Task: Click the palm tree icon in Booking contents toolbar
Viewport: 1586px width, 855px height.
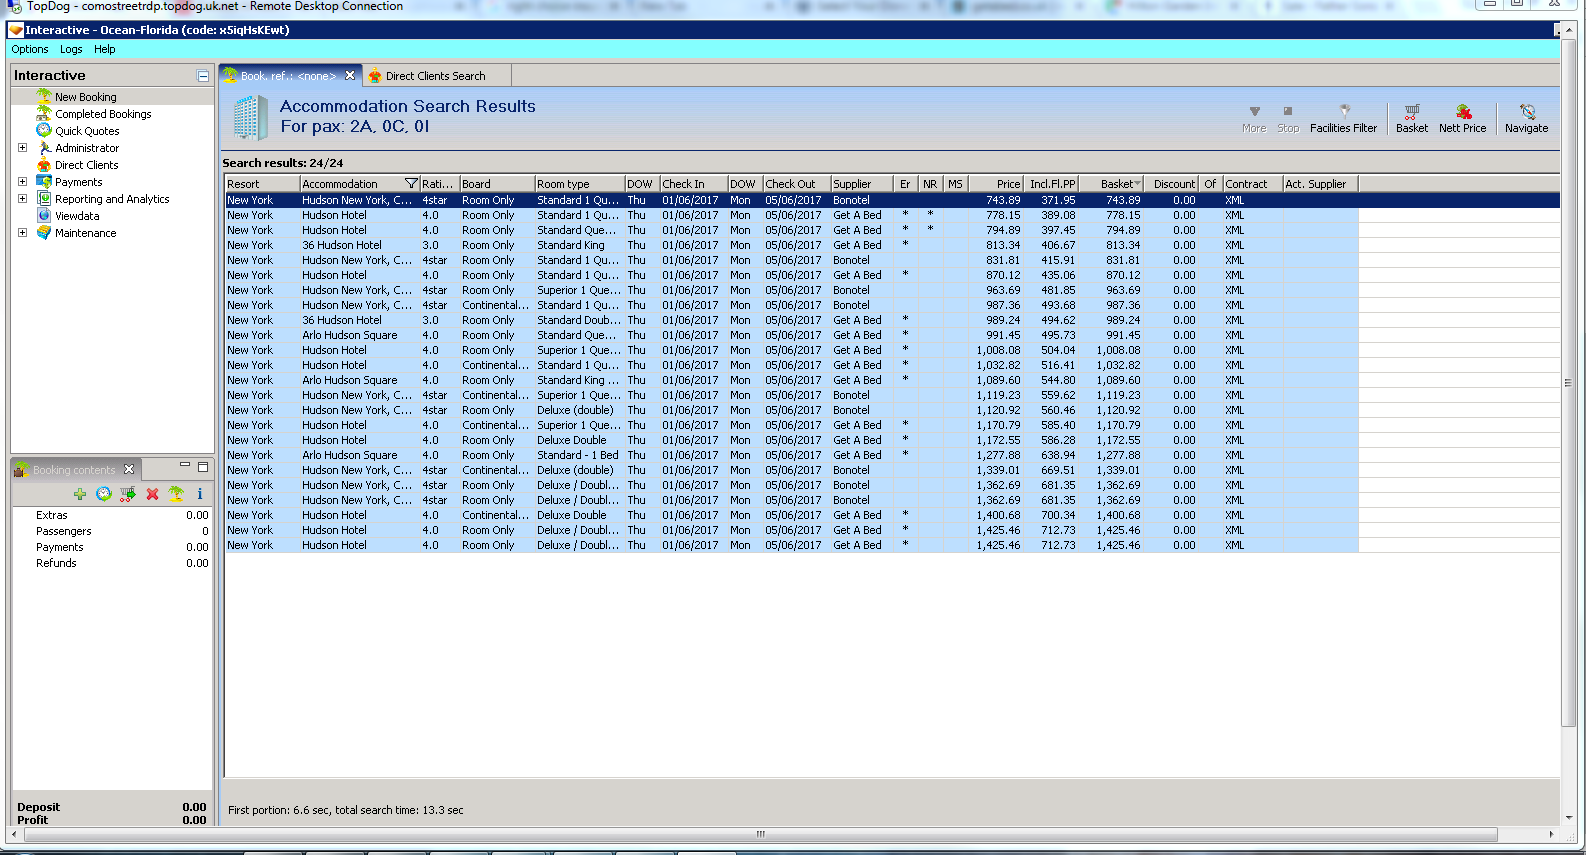Action: pyautogui.click(x=176, y=494)
